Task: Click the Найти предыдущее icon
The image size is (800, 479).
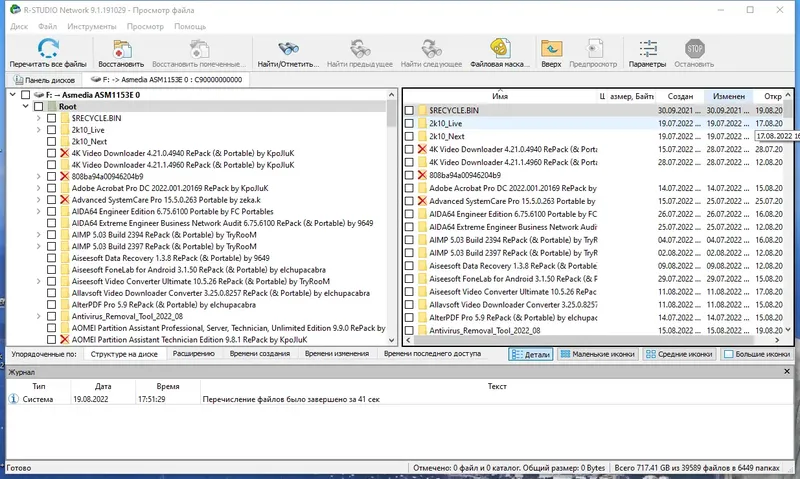Action: [x=360, y=49]
